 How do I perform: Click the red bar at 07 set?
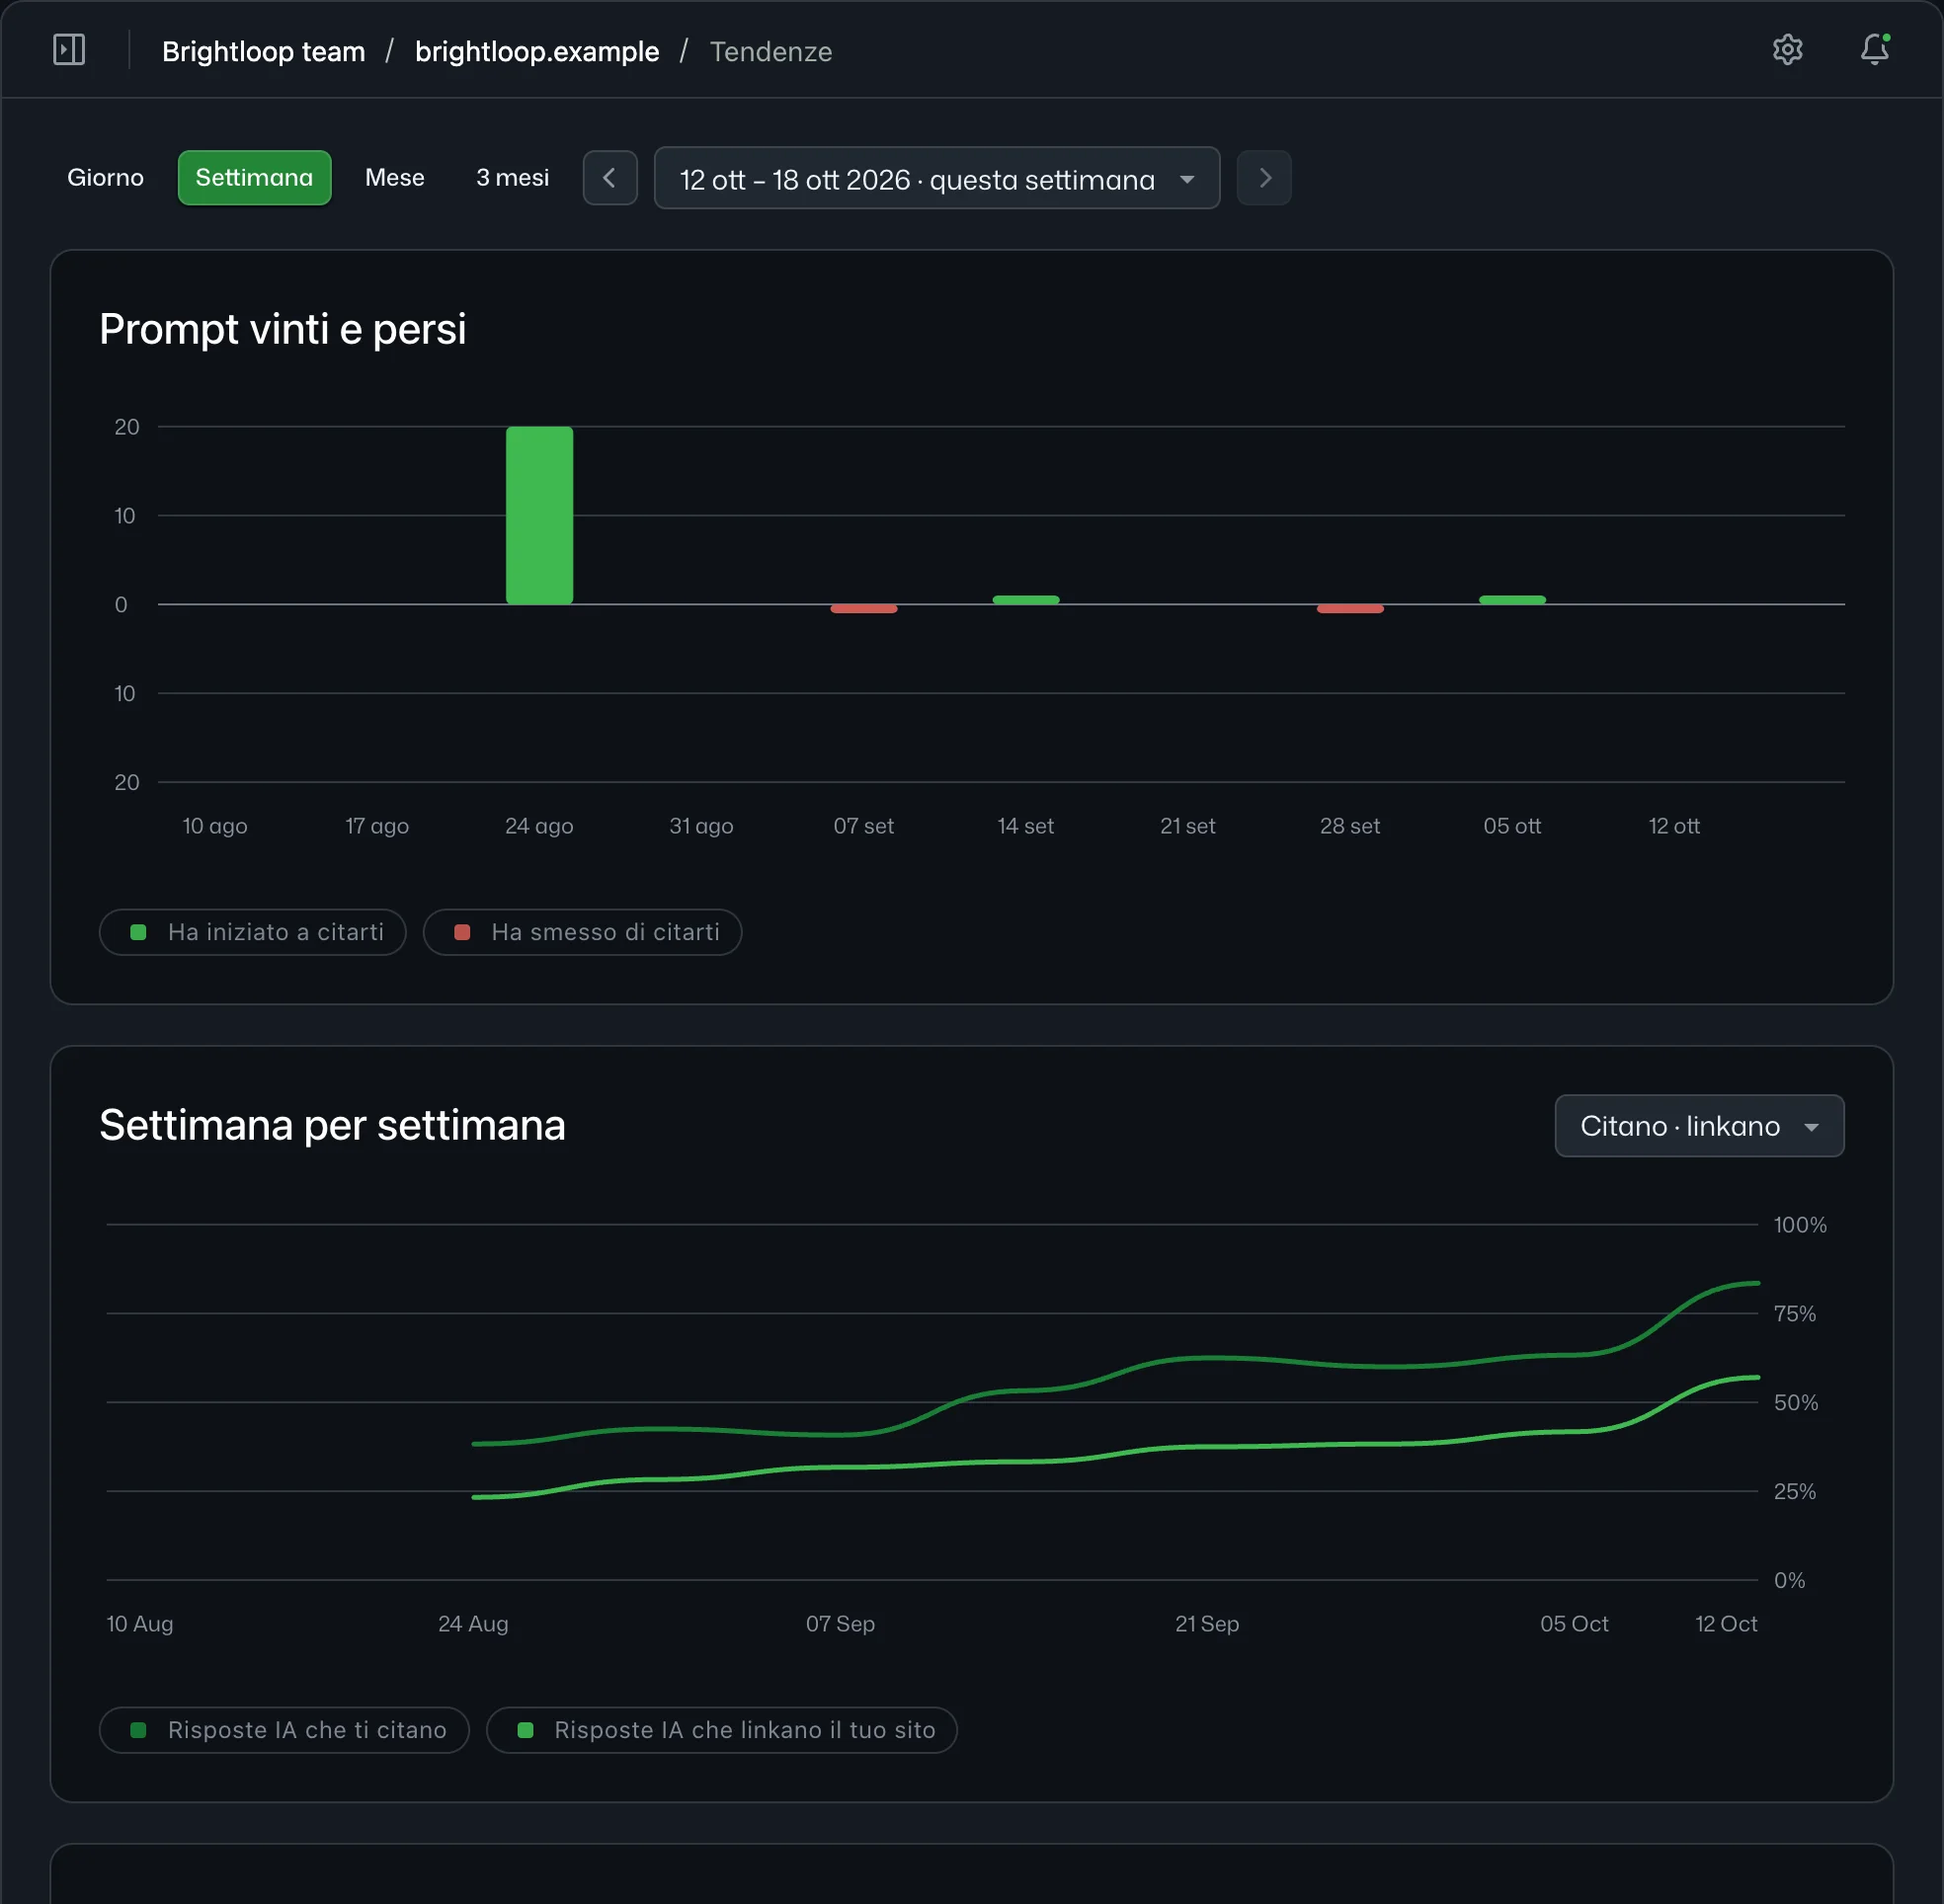pos(864,609)
